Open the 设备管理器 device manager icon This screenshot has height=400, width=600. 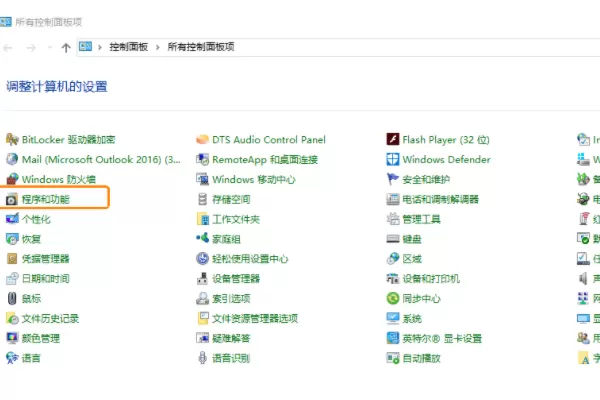click(202, 279)
